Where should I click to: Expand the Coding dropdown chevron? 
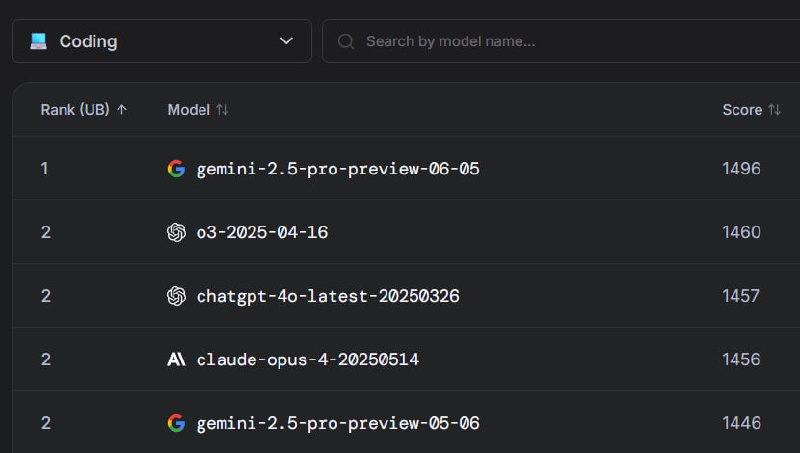(x=286, y=41)
